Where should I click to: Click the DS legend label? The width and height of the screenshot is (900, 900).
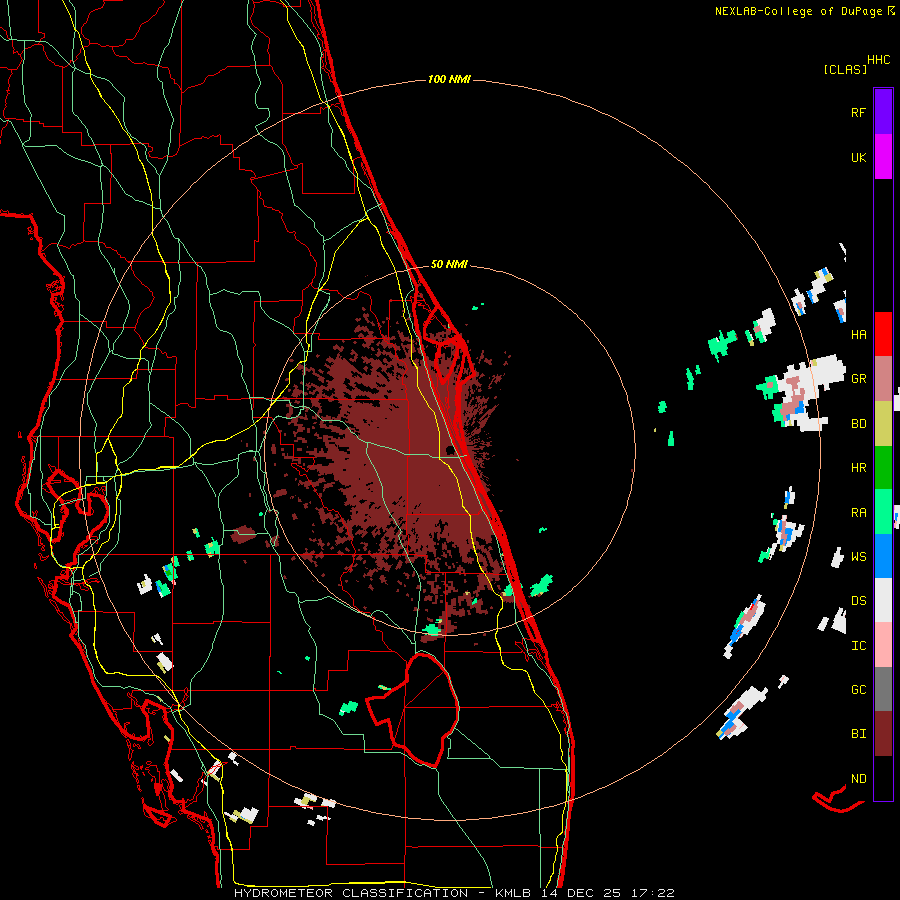point(858,600)
